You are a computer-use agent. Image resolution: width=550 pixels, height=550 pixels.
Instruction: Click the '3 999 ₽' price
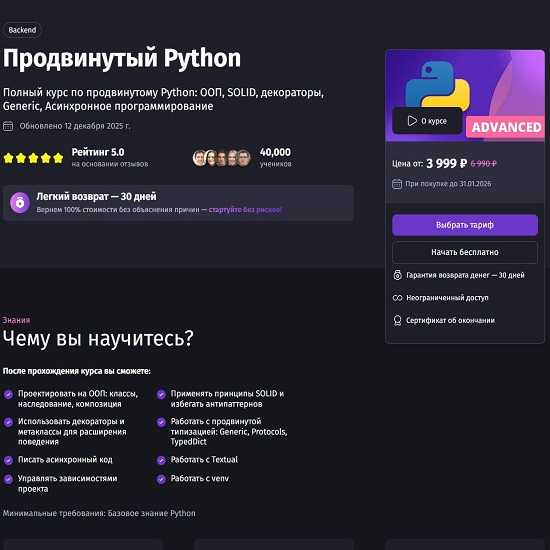pos(447,163)
